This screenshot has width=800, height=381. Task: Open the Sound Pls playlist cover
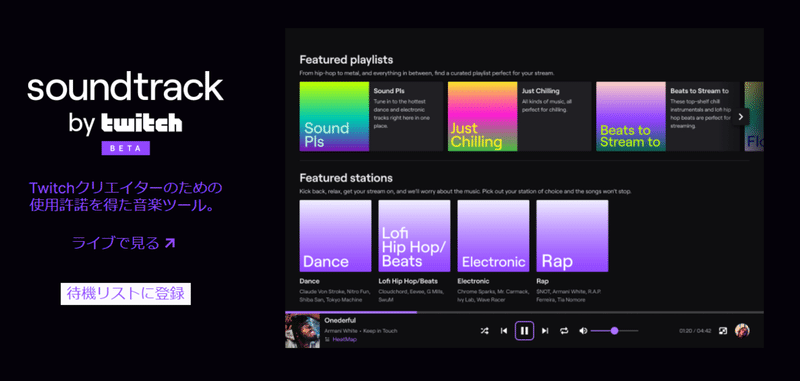[x=334, y=116]
